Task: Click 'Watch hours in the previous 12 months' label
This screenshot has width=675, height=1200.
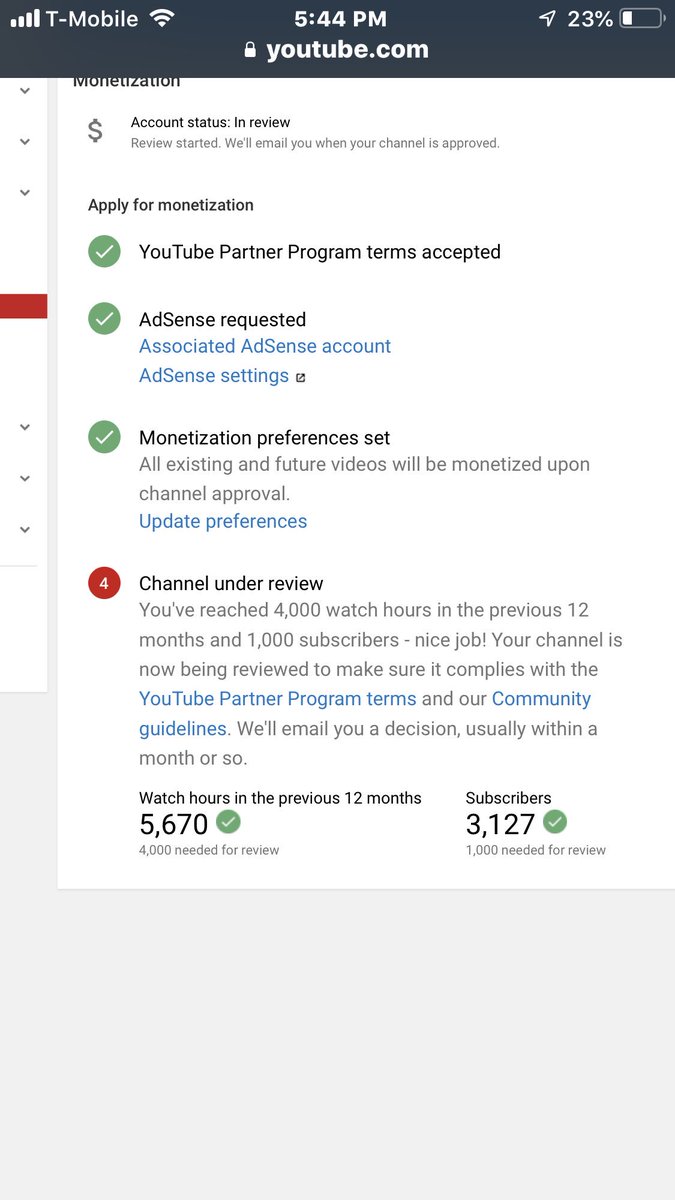Action: [280, 798]
